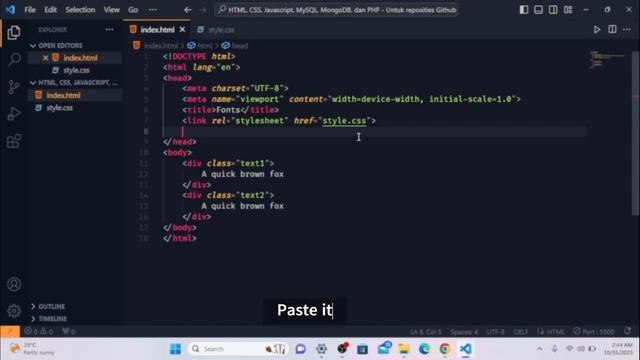Image resolution: width=640 pixels, height=360 pixels.
Task: Open the Go menu
Action: point(133,9)
